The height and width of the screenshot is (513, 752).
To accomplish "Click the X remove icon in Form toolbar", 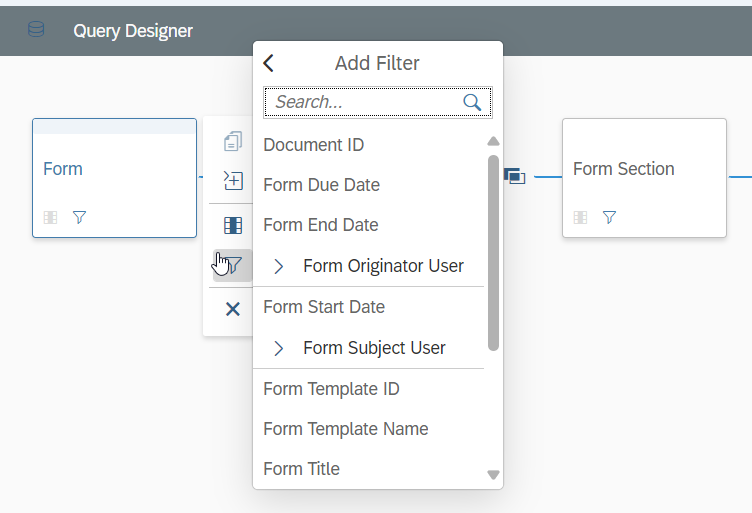I will [233, 309].
